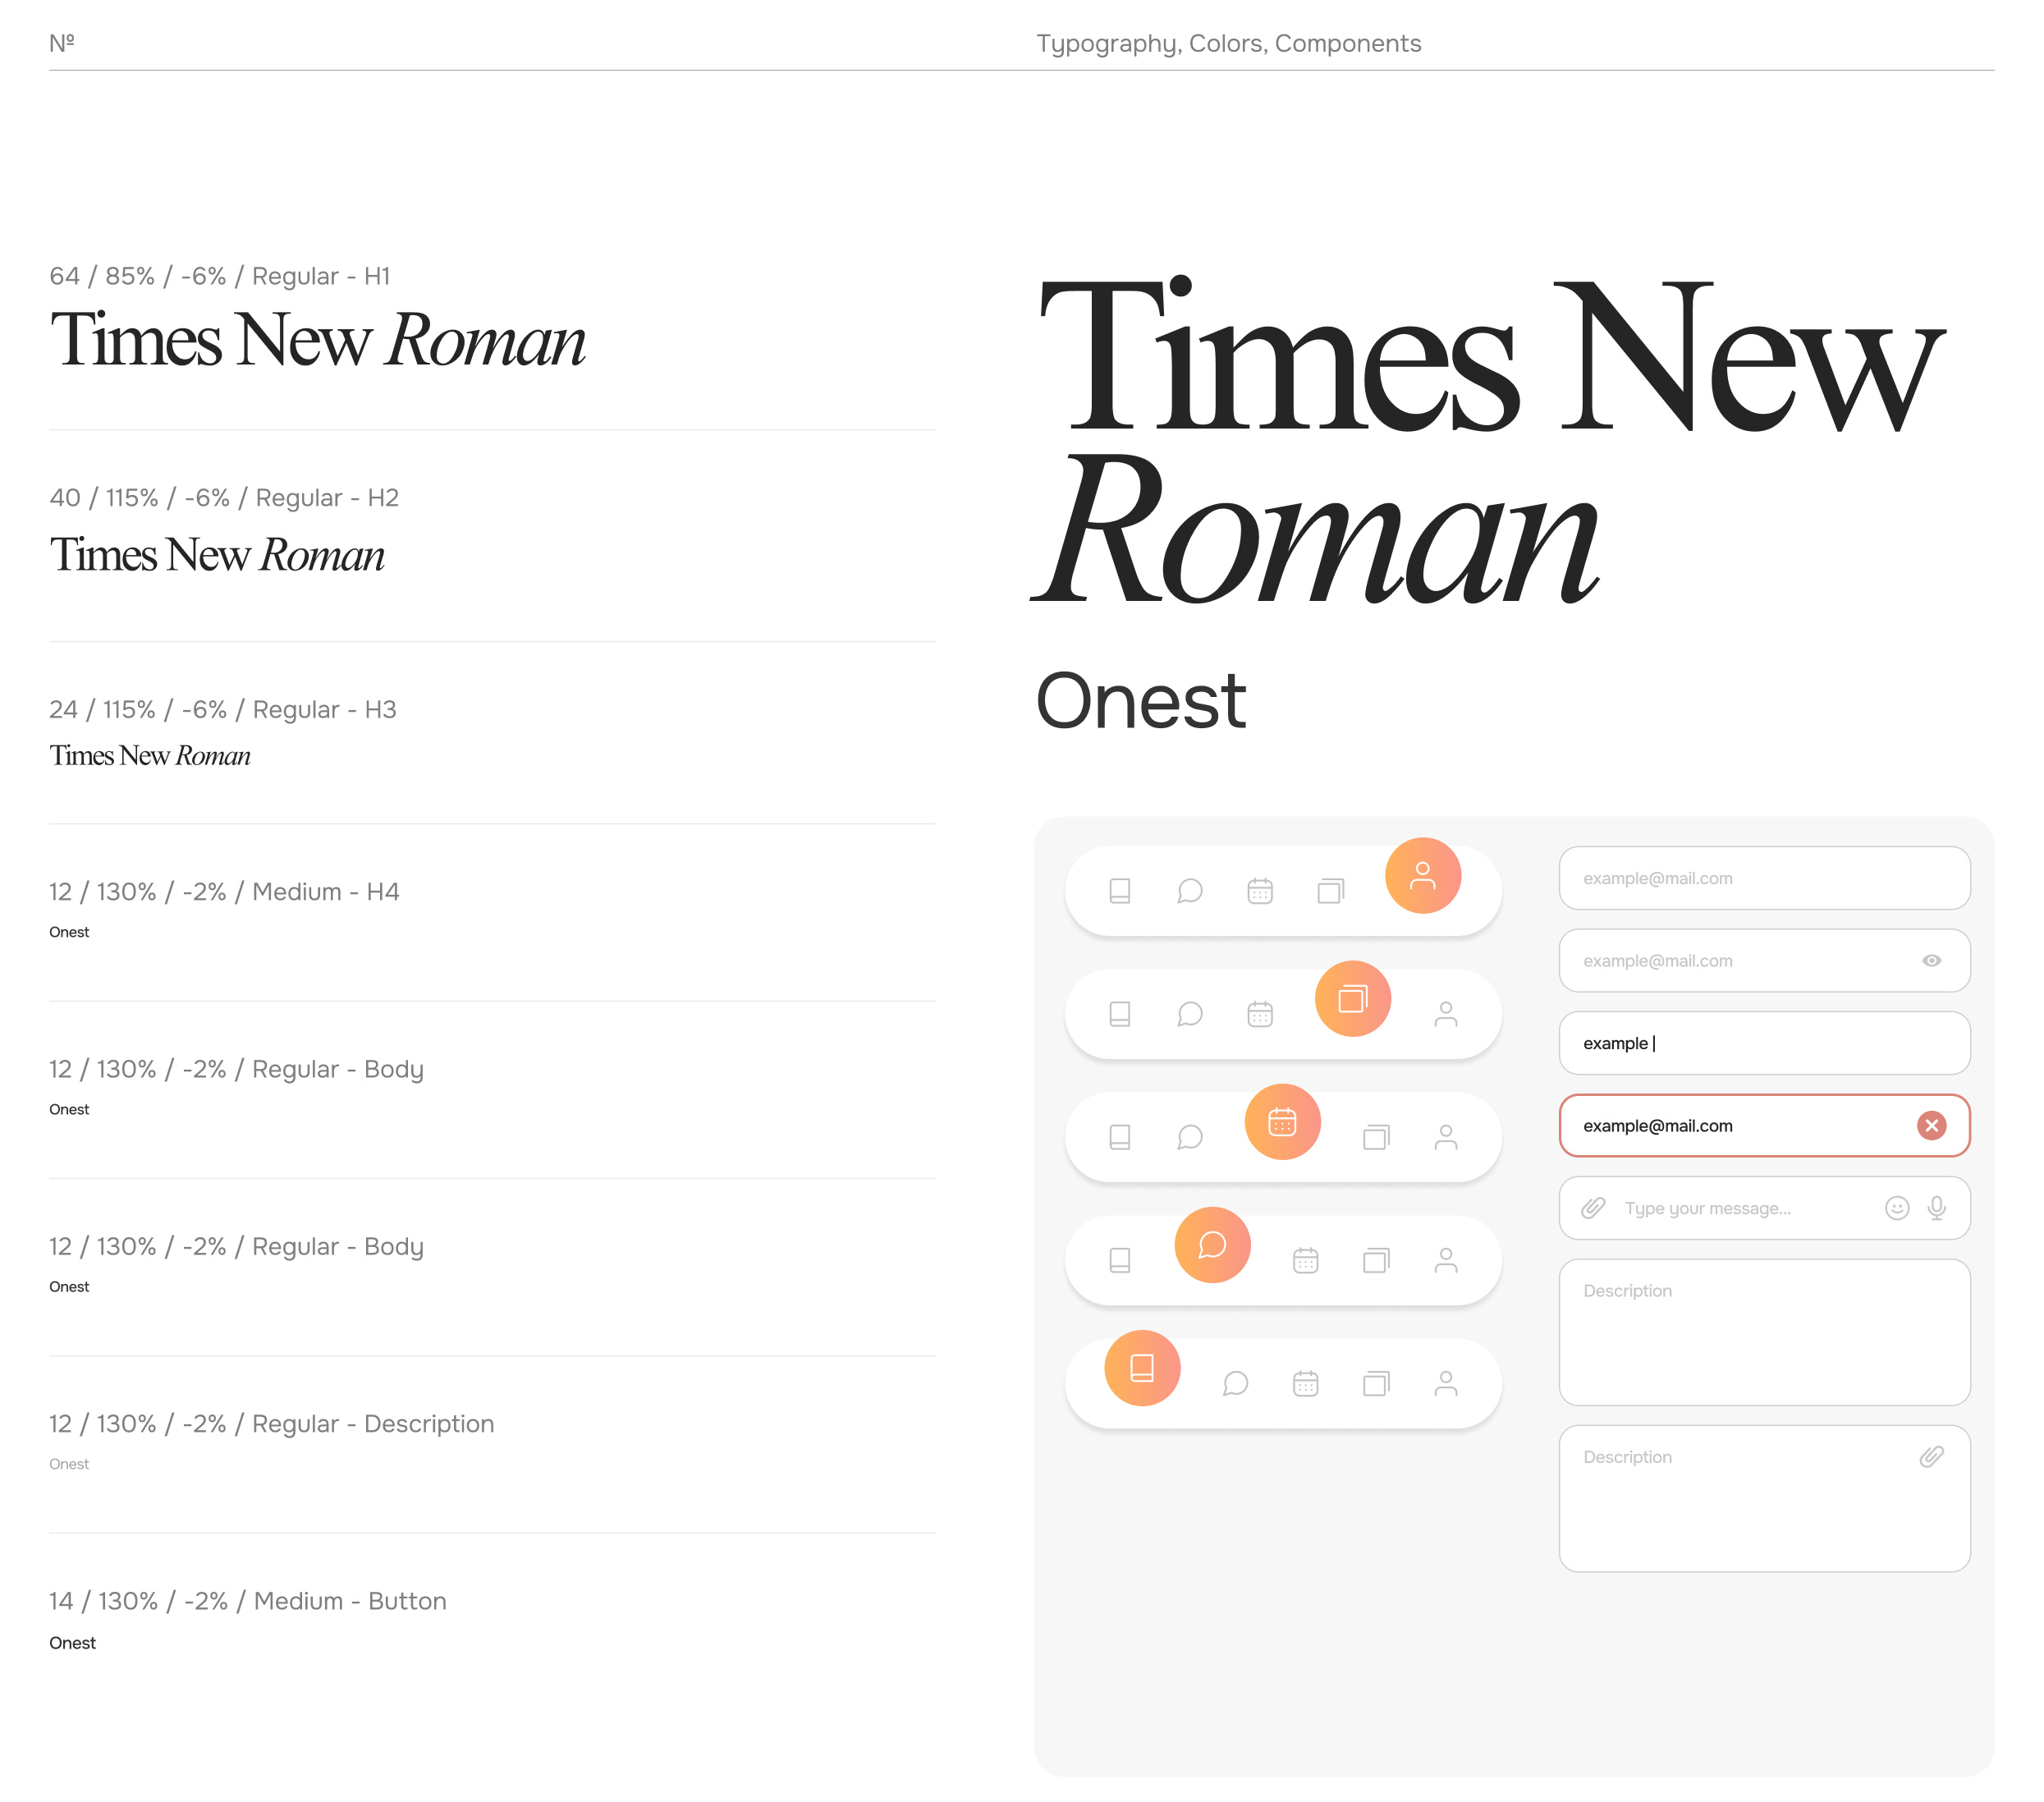Click calendar icon in top navigation bar
The image size is (2044, 1802).
[x=1260, y=890]
